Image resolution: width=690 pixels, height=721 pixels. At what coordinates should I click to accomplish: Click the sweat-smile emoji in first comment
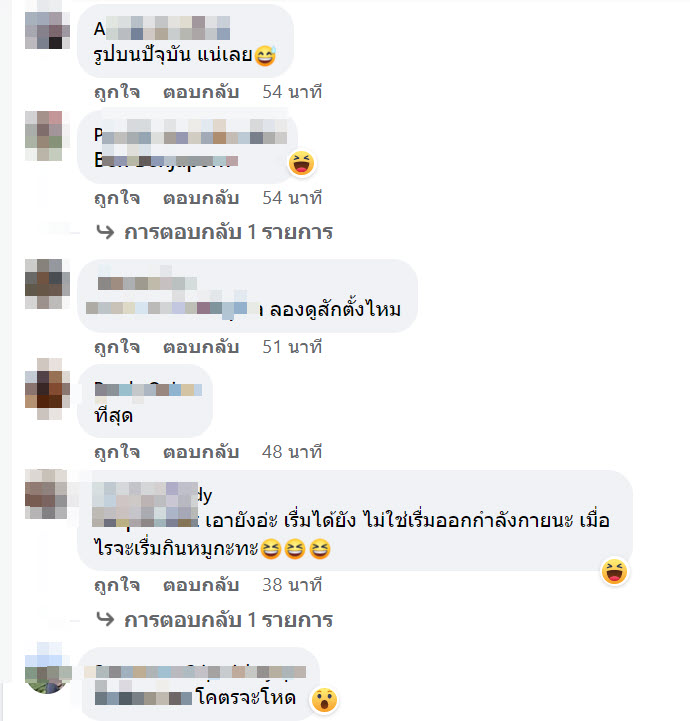coord(265,56)
